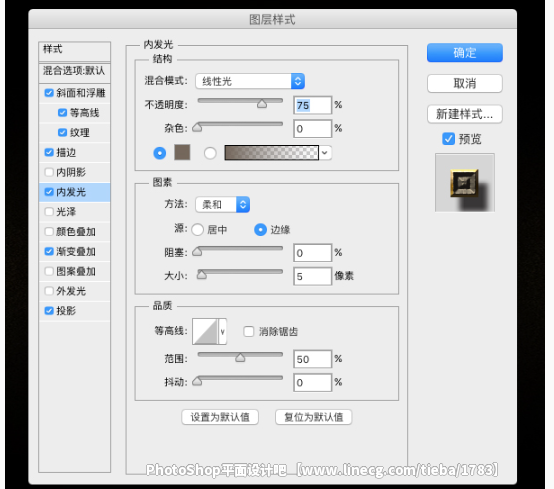This screenshot has width=554, height=489.
Task: Enable the 消除锯齿 checkbox
Action: [249, 331]
